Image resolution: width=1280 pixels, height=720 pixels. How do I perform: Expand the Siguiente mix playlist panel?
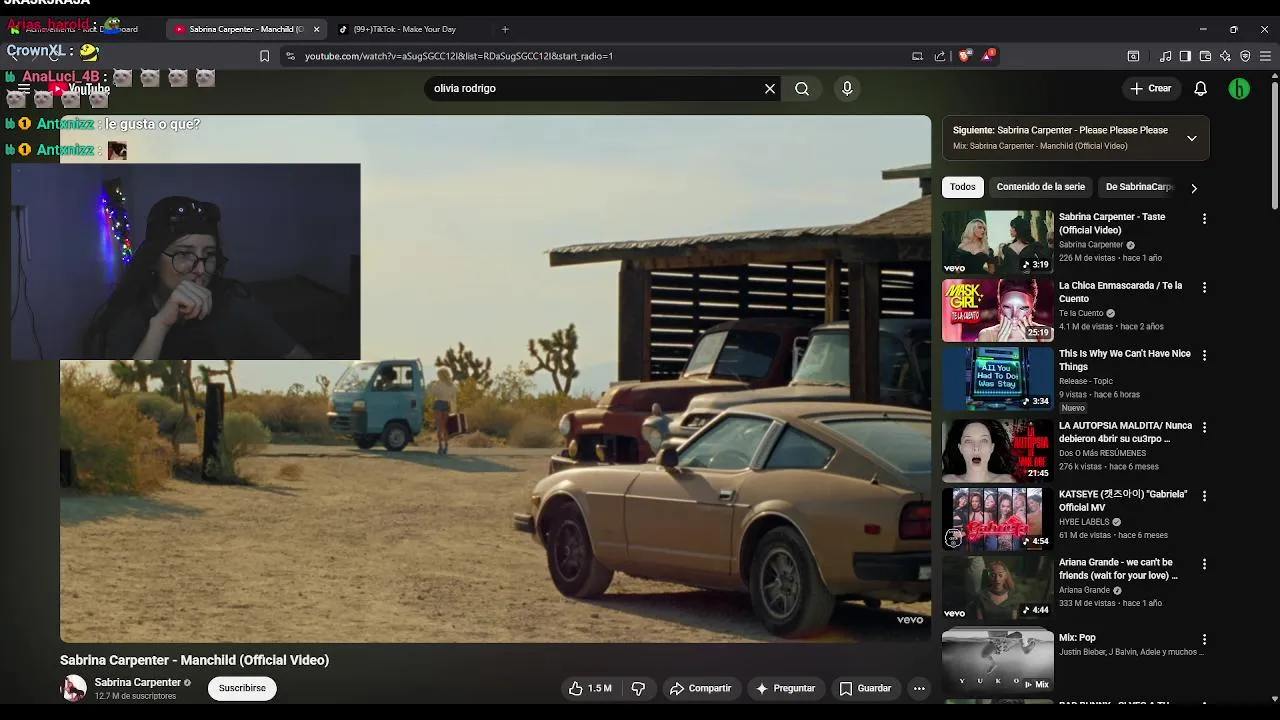point(1191,138)
